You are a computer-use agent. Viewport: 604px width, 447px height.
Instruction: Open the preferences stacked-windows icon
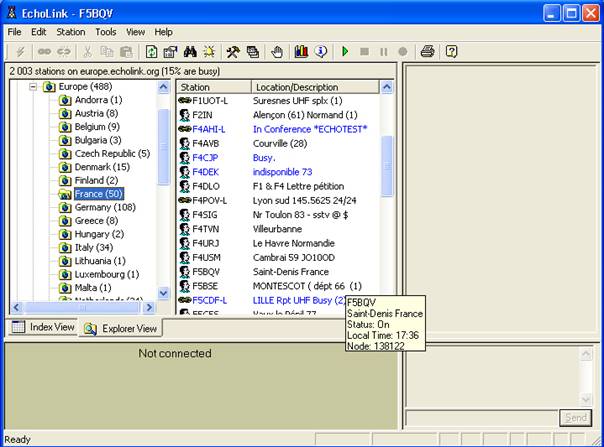pyautogui.click(x=253, y=52)
